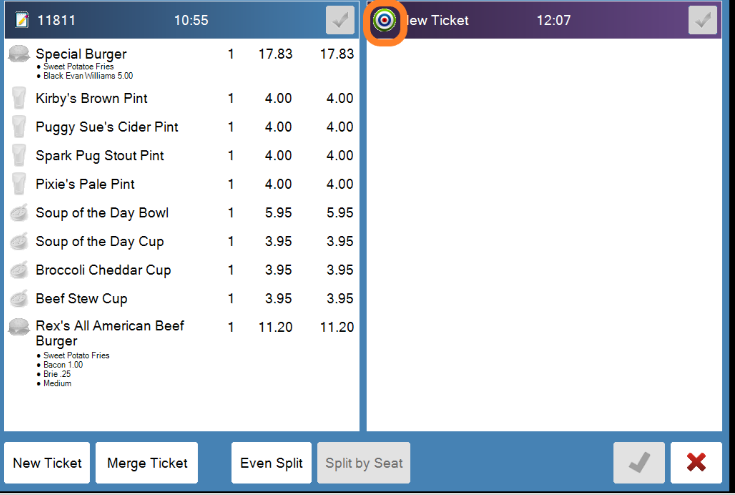The height and width of the screenshot is (495, 735).
Task: Click the Broccoli Cheddar Cup soup icon
Action: tap(19, 270)
